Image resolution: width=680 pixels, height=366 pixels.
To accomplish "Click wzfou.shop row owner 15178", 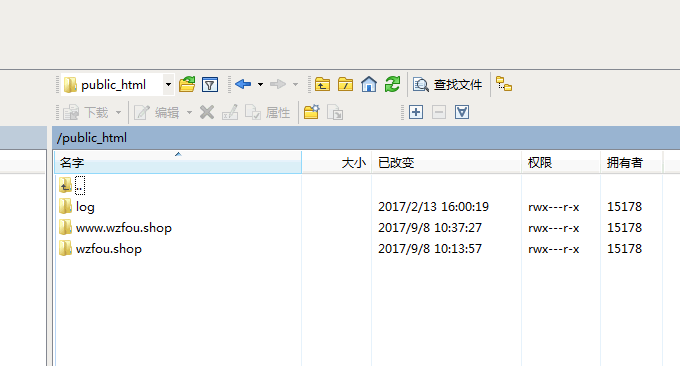I will tap(624, 248).
